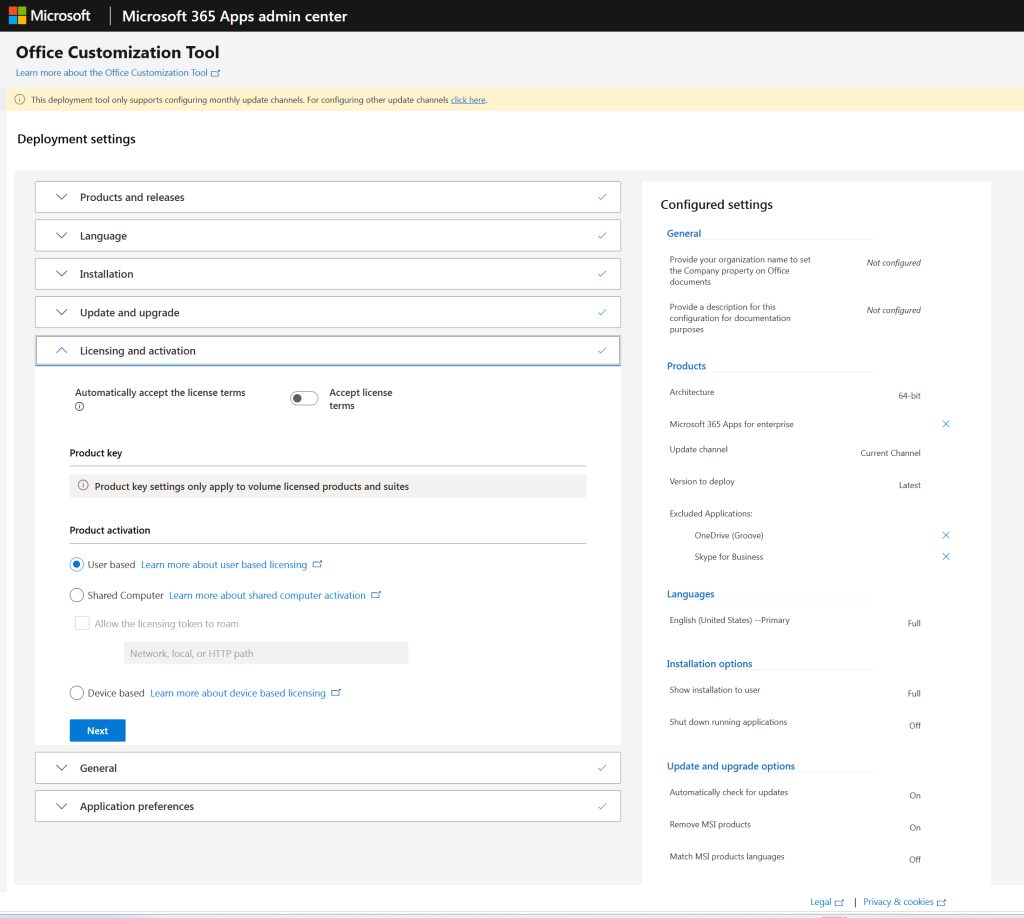This screenshot has width=1024, height=918.
Task: Remove Skype for Business exclusion with X
Action: (x=946, y=557)
